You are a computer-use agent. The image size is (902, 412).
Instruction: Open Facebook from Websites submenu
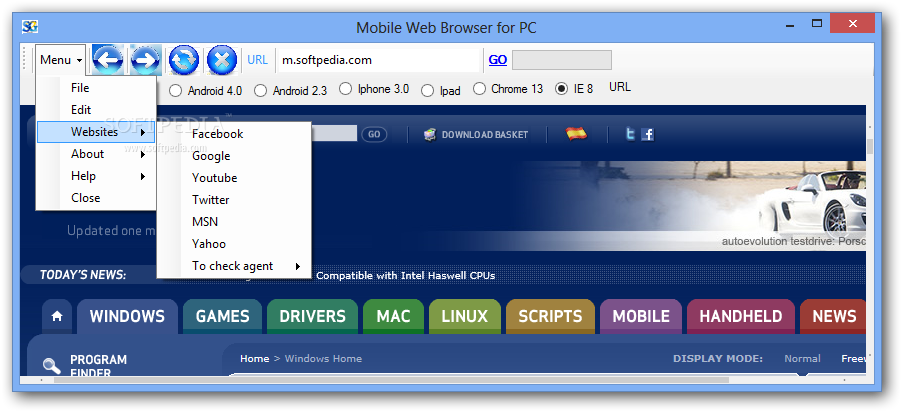(x=234, y=134)
